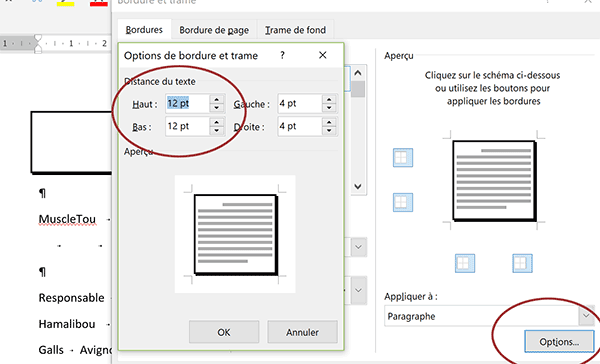The width and height of the screenshot is (600, 364).
Task: Click the Galls text in document
Action: tap(51, 350)
